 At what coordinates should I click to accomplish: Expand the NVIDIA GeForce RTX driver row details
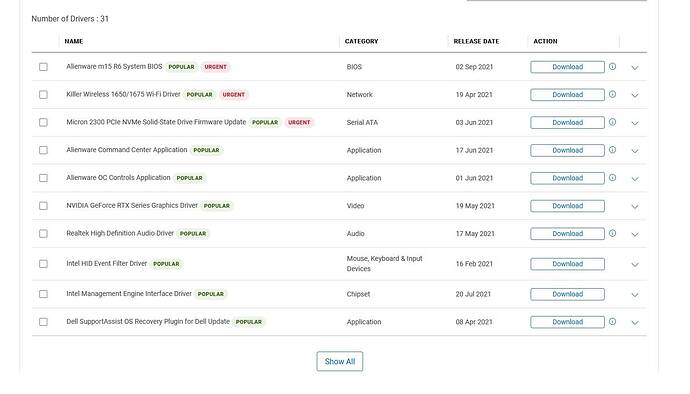click(635, 206)
